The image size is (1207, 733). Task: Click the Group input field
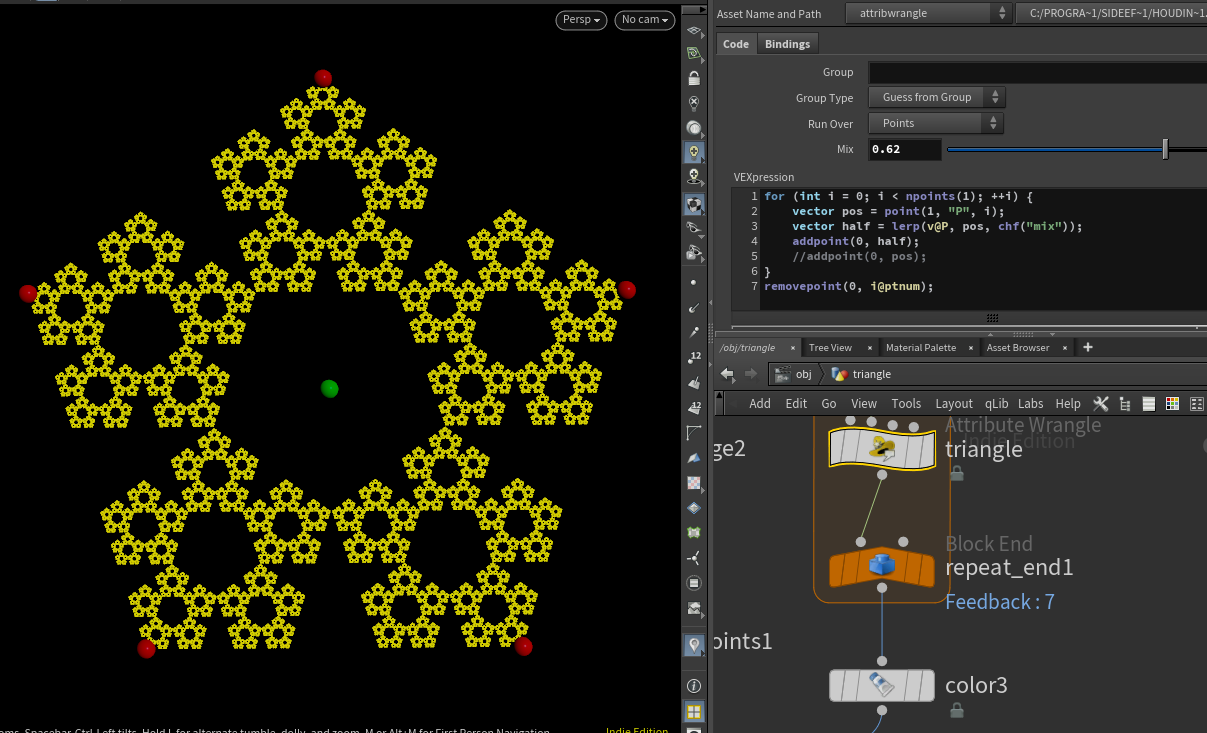(1036, 72)
